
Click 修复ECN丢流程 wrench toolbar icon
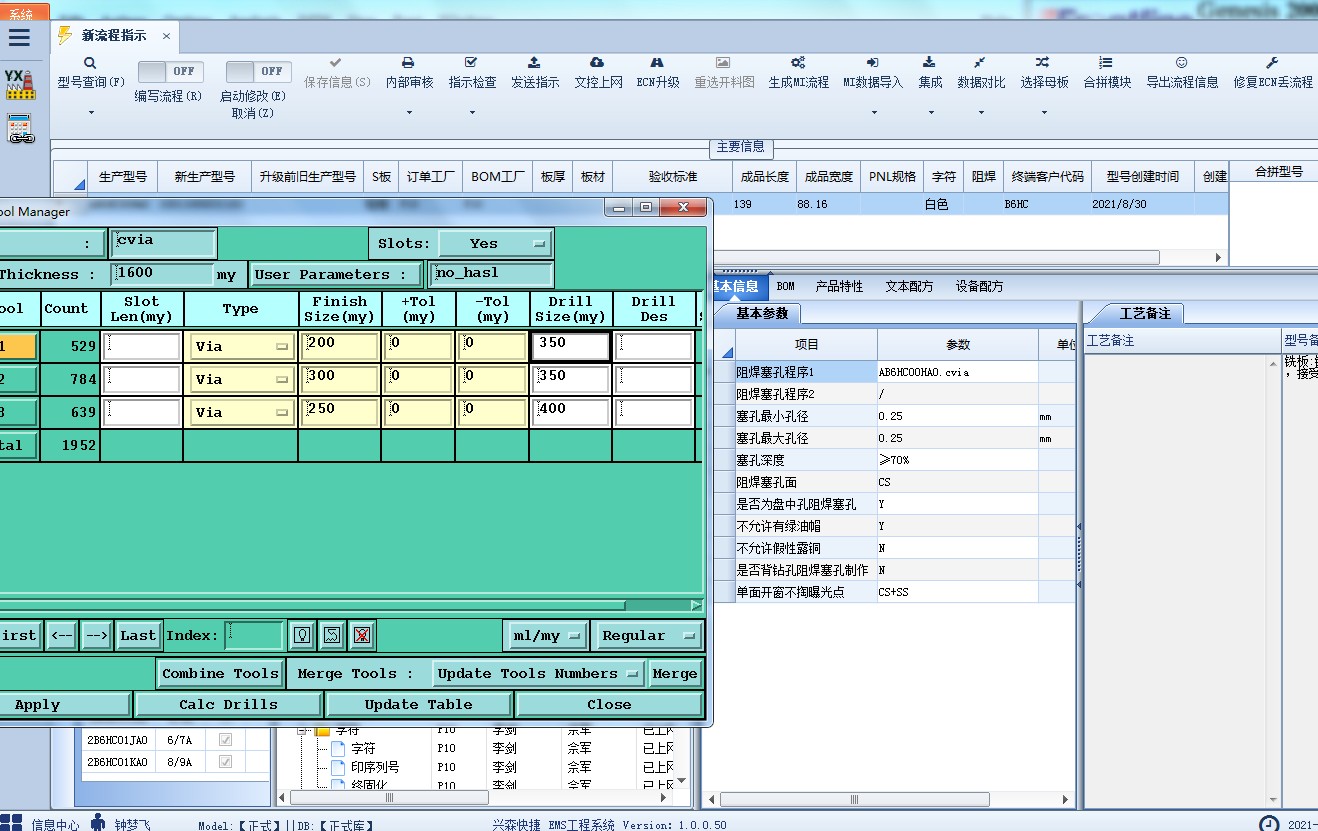1272,62
